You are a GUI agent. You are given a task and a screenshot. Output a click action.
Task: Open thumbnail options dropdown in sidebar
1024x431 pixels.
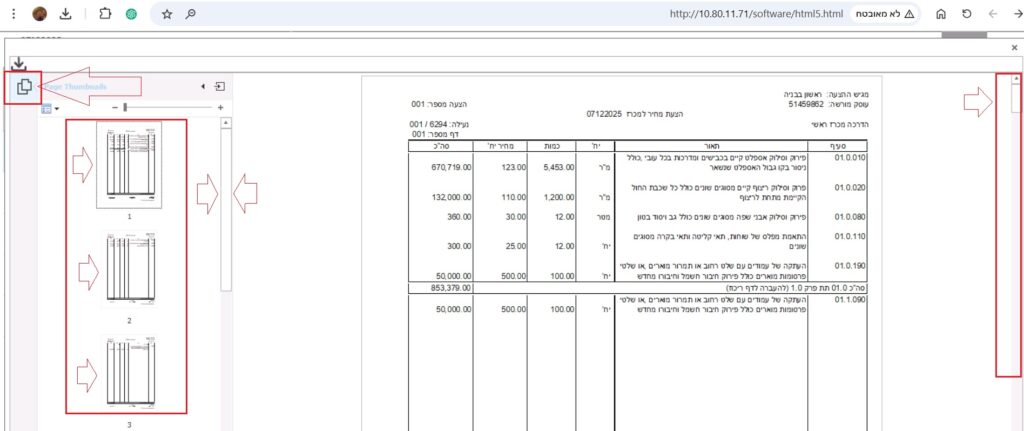pos(50,108)
